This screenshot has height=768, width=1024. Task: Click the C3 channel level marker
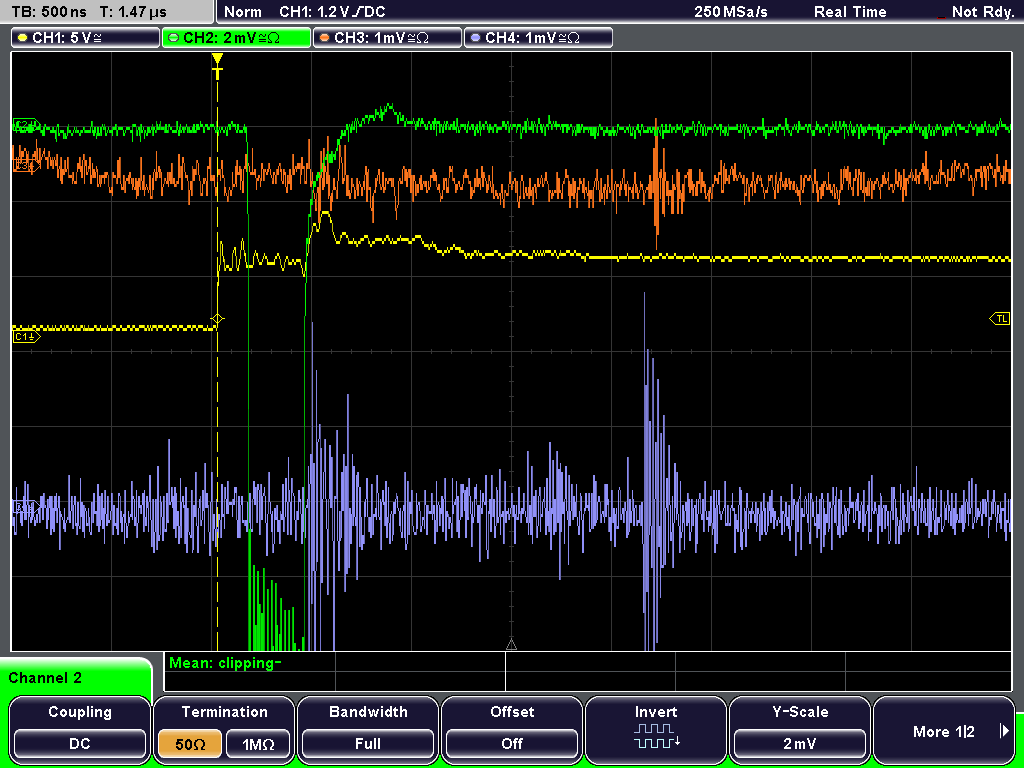pyautogui.click(x=26, y=167)
